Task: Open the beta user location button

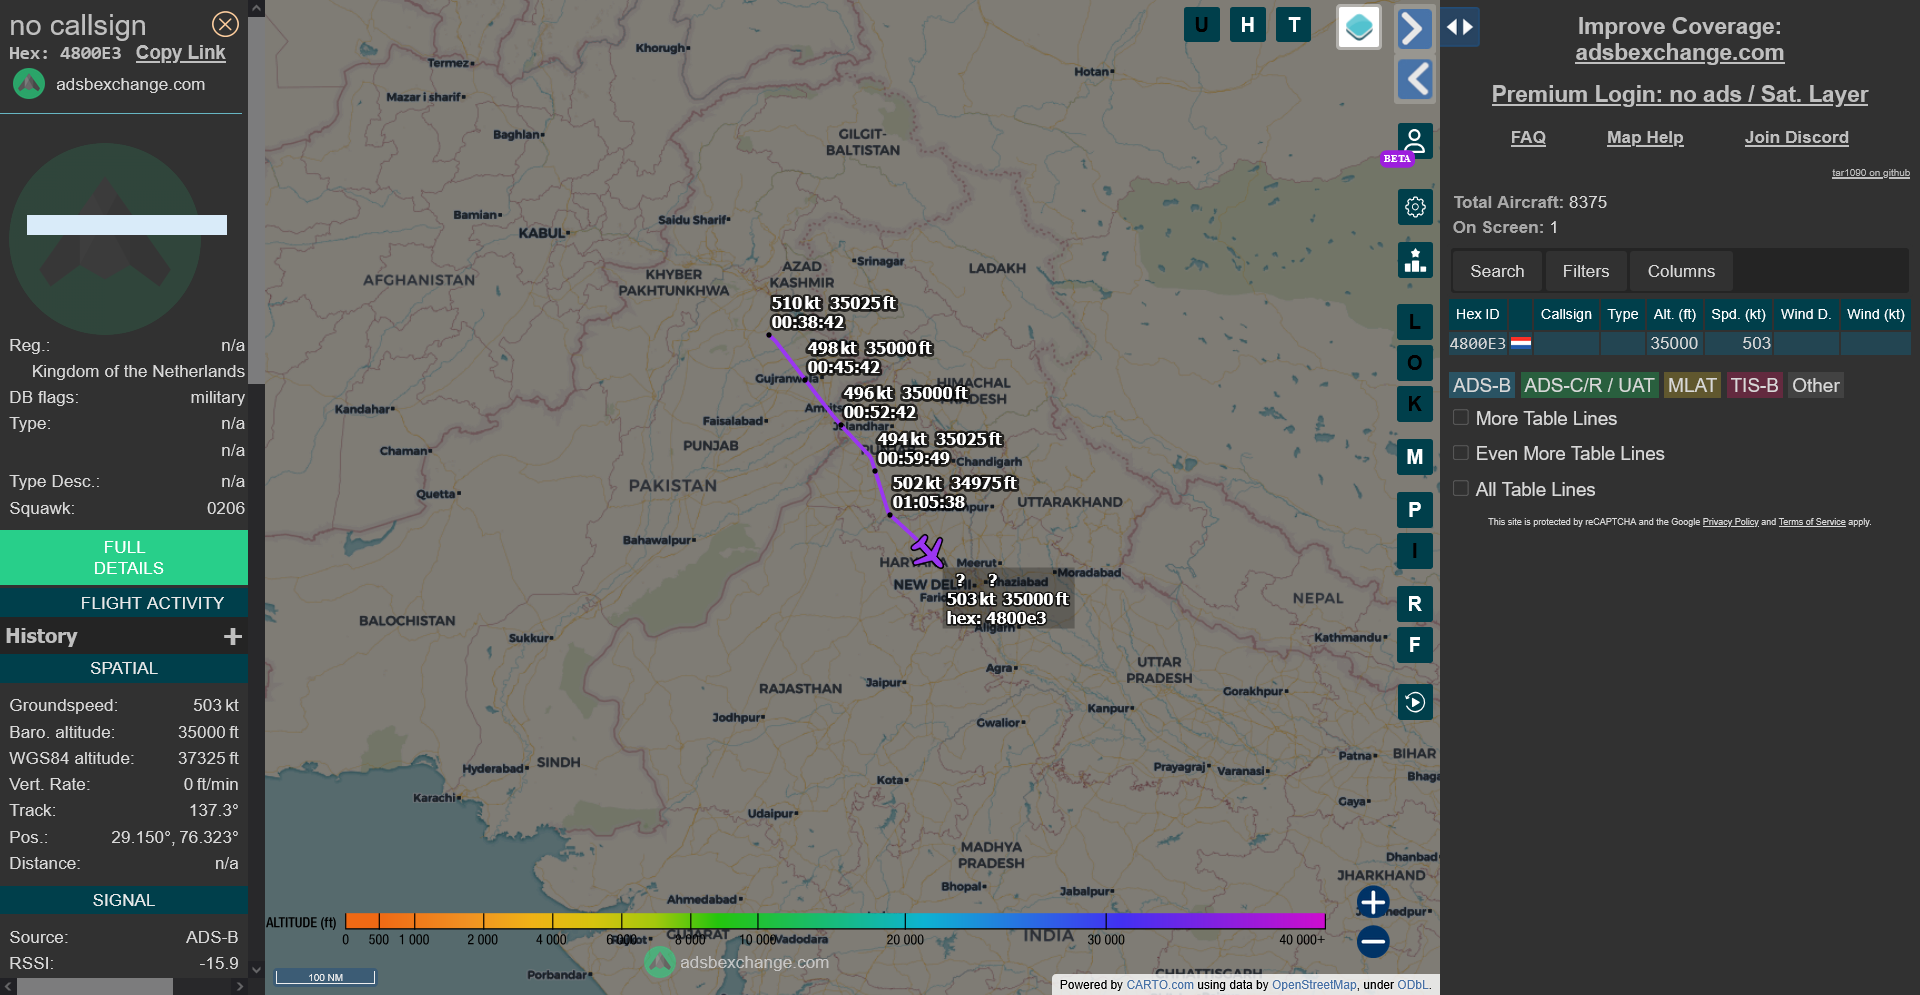Action: [x=1414, y=141]
